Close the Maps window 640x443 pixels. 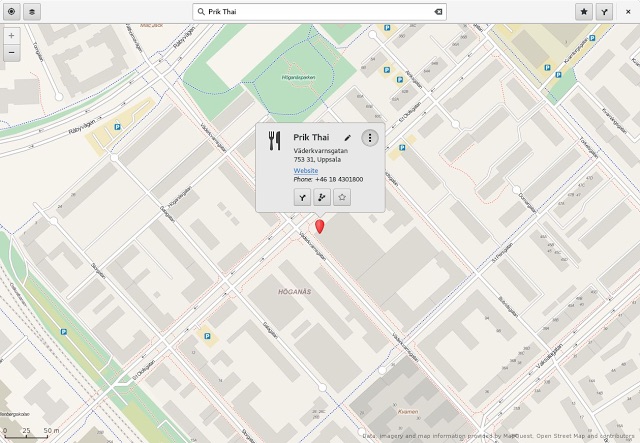628,11
